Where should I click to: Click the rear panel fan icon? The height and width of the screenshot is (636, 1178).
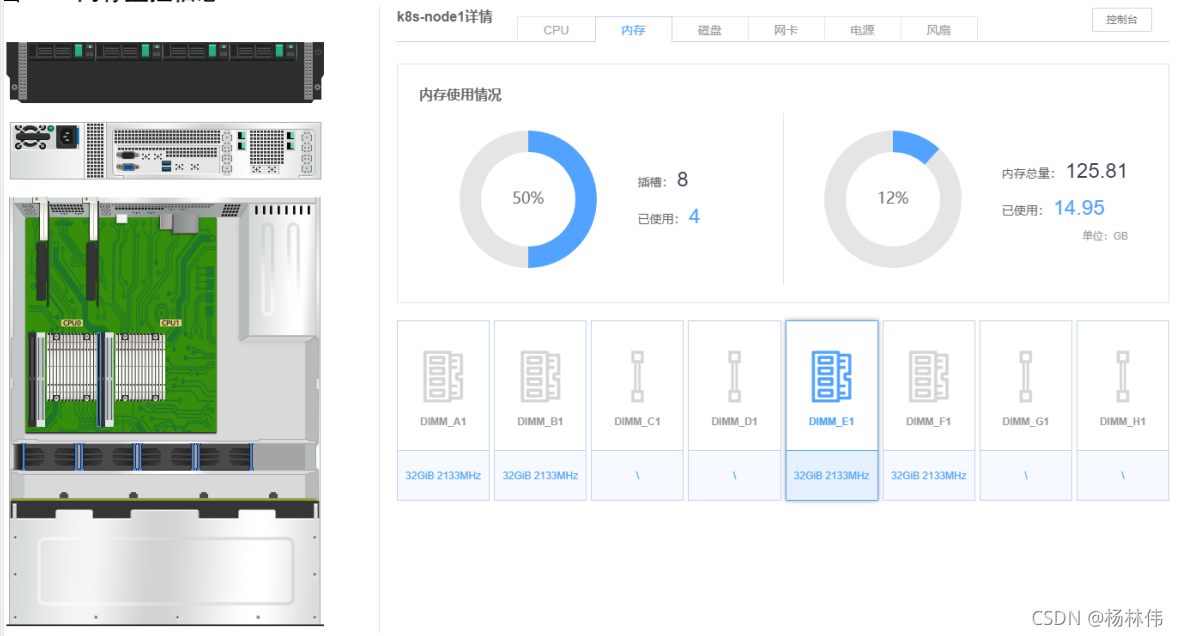click(x=31, y=137)
